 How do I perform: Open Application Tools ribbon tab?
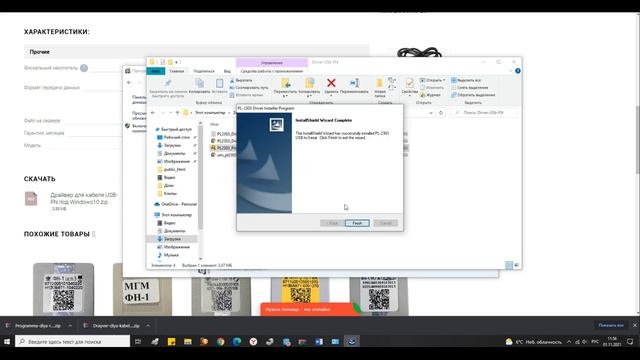tap(272, 71)
